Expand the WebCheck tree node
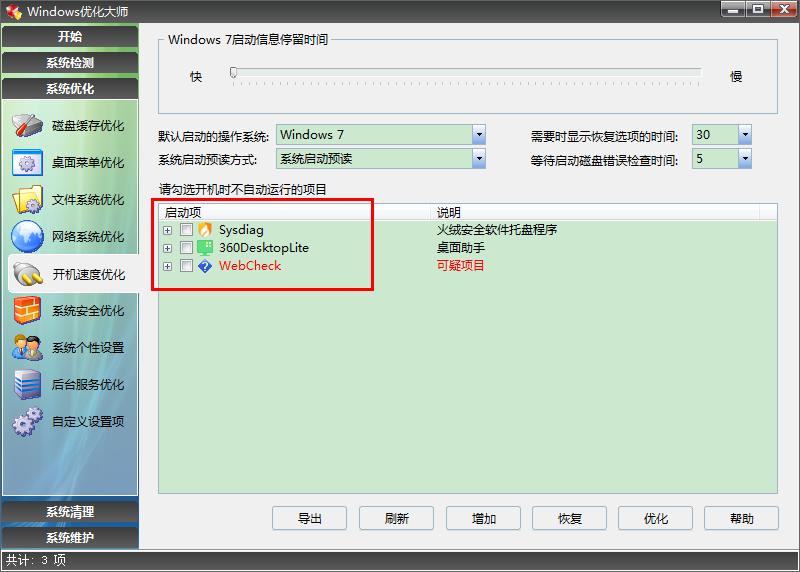Image resolution: width=800 pixels, height=572 pixels. point(167,266)
